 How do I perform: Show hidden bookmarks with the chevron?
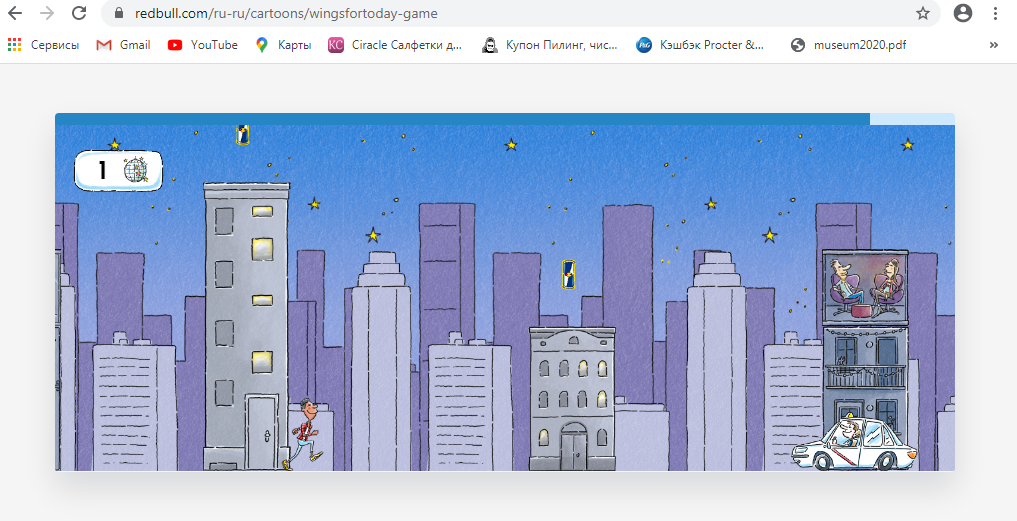[x=993, y=45]
